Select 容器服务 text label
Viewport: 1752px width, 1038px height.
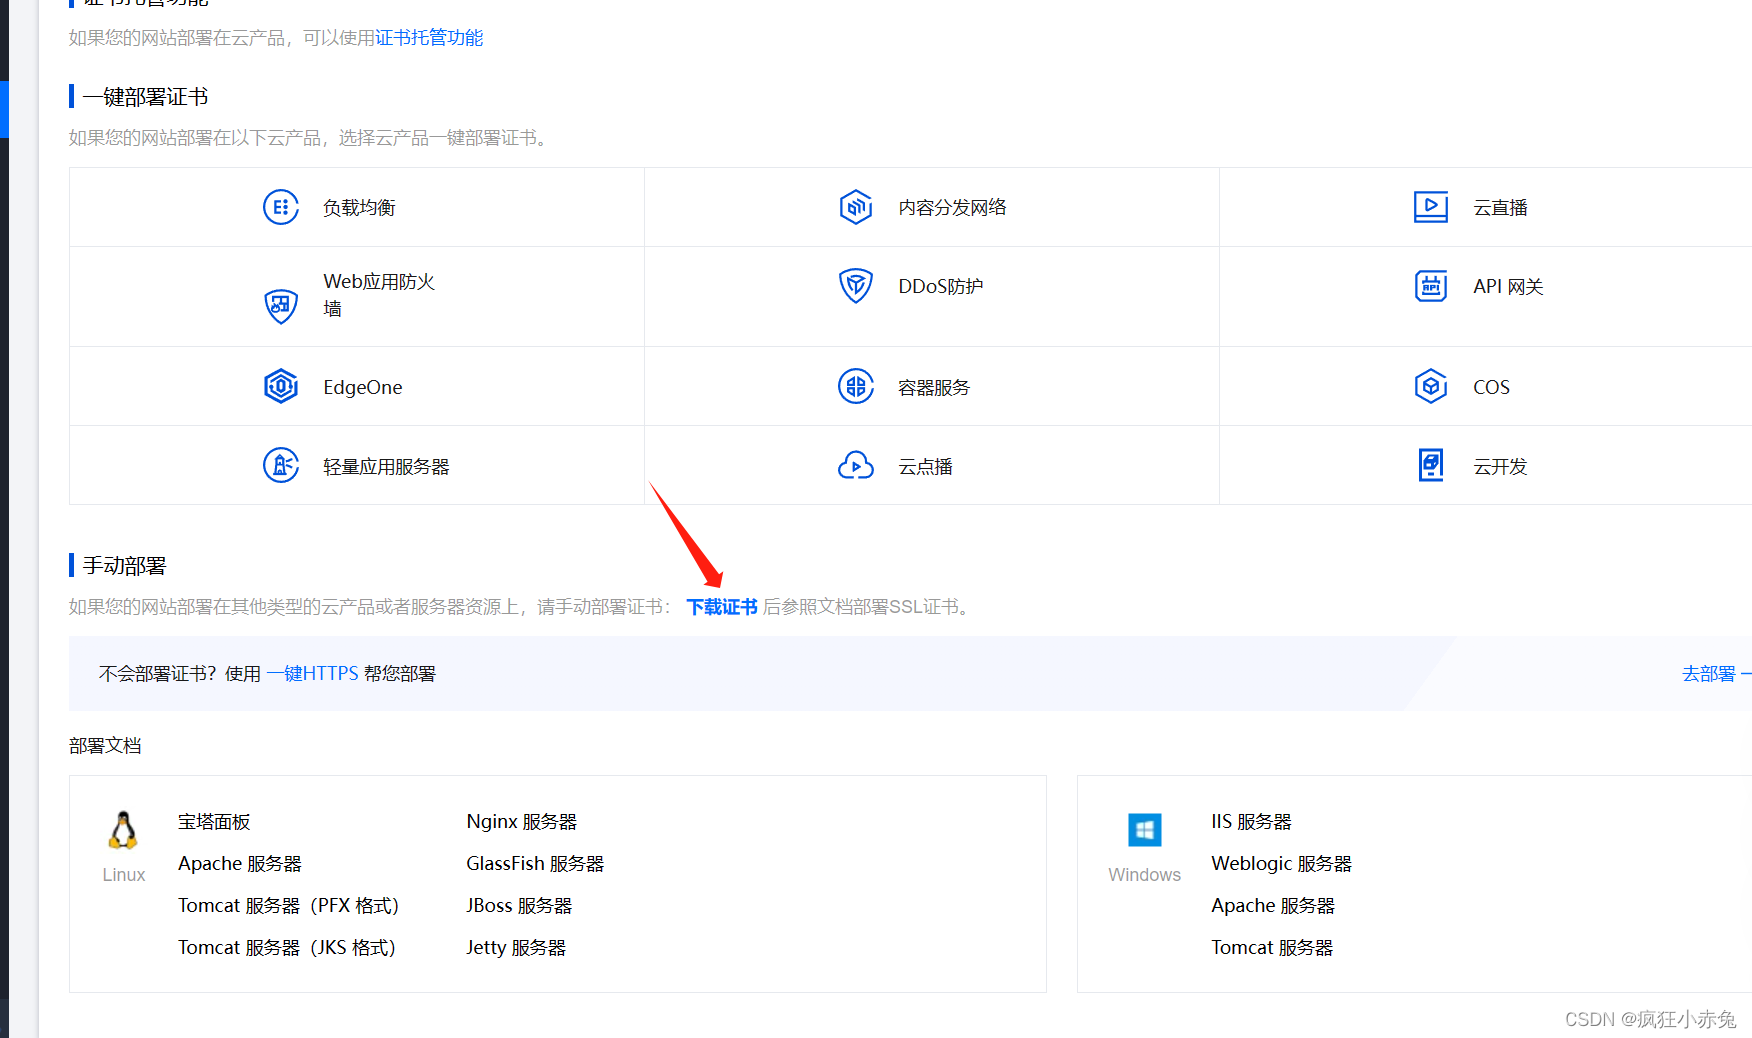(x=934, y=388)
